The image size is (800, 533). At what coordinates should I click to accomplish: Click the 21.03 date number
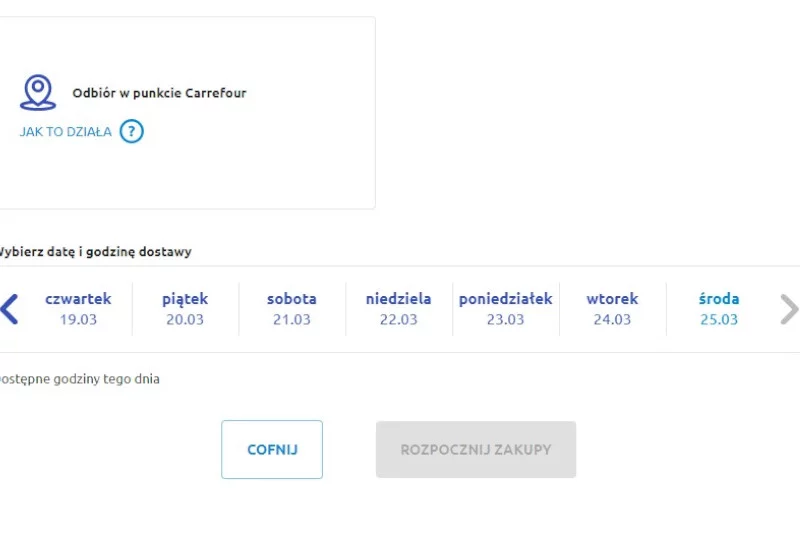pyautogui.click(x=292, y=319)
